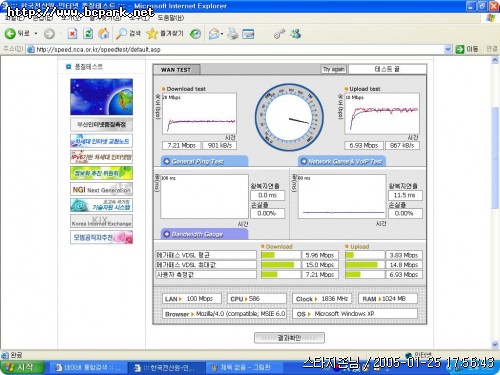Viewport: 500px width, 375px height.
Task: Click the Print icon in the toolbar
Action: [233, 33]
